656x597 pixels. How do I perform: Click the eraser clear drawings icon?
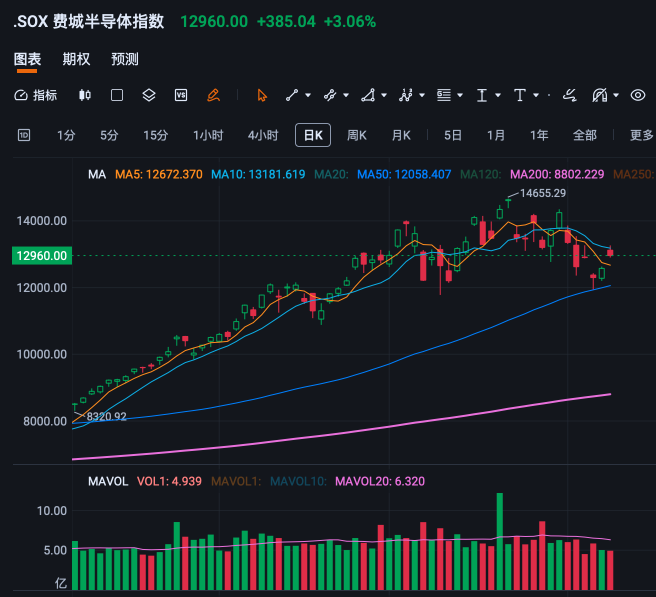click(569, 95)
